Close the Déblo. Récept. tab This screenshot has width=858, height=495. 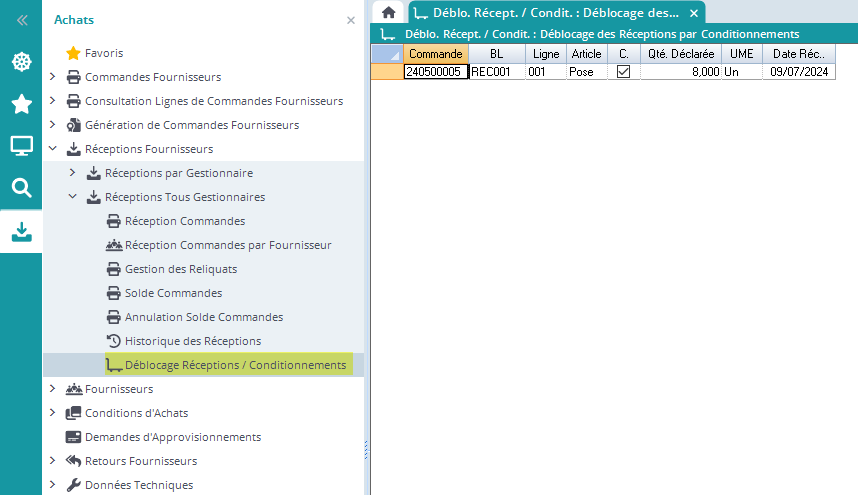click(x=694, y=13)
